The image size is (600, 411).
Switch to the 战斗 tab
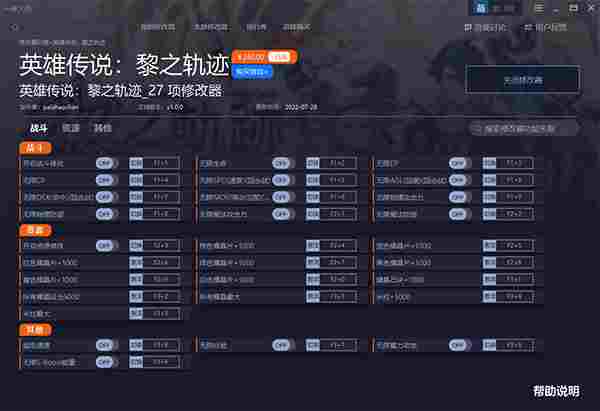coord(39,128)
